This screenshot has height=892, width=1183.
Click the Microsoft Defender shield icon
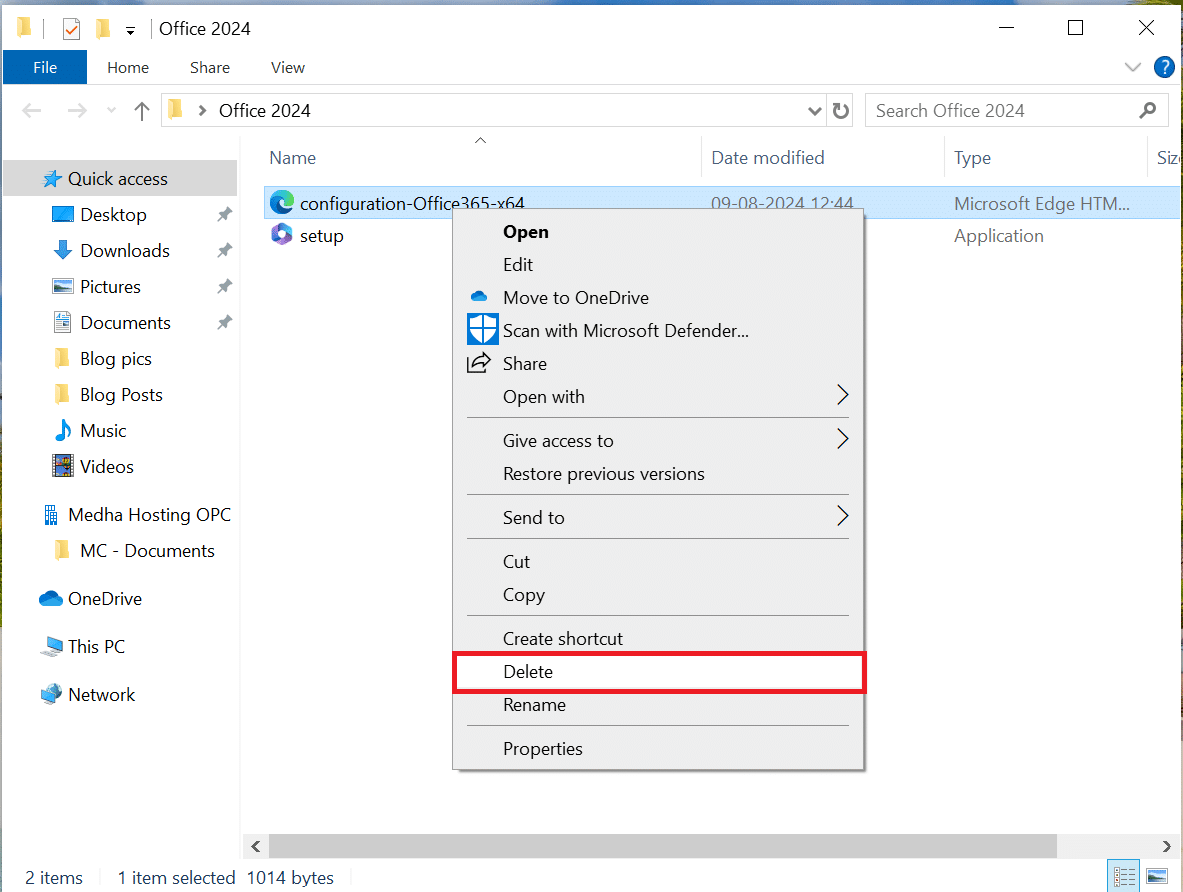coord(482,330)
